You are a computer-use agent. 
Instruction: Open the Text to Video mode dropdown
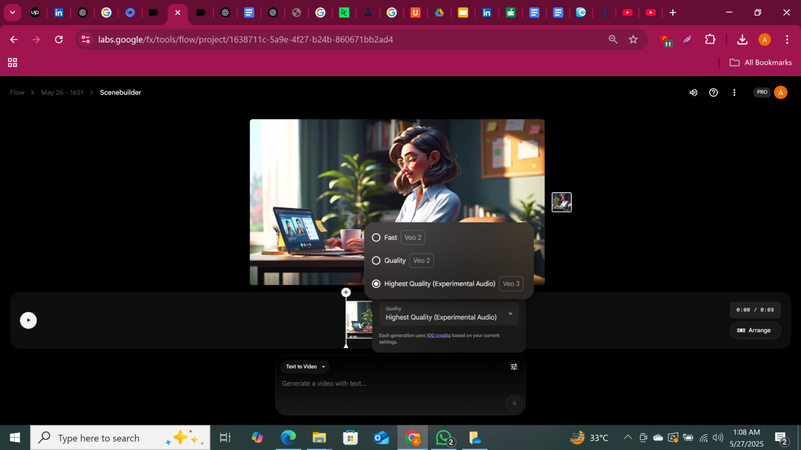point(305,367)
